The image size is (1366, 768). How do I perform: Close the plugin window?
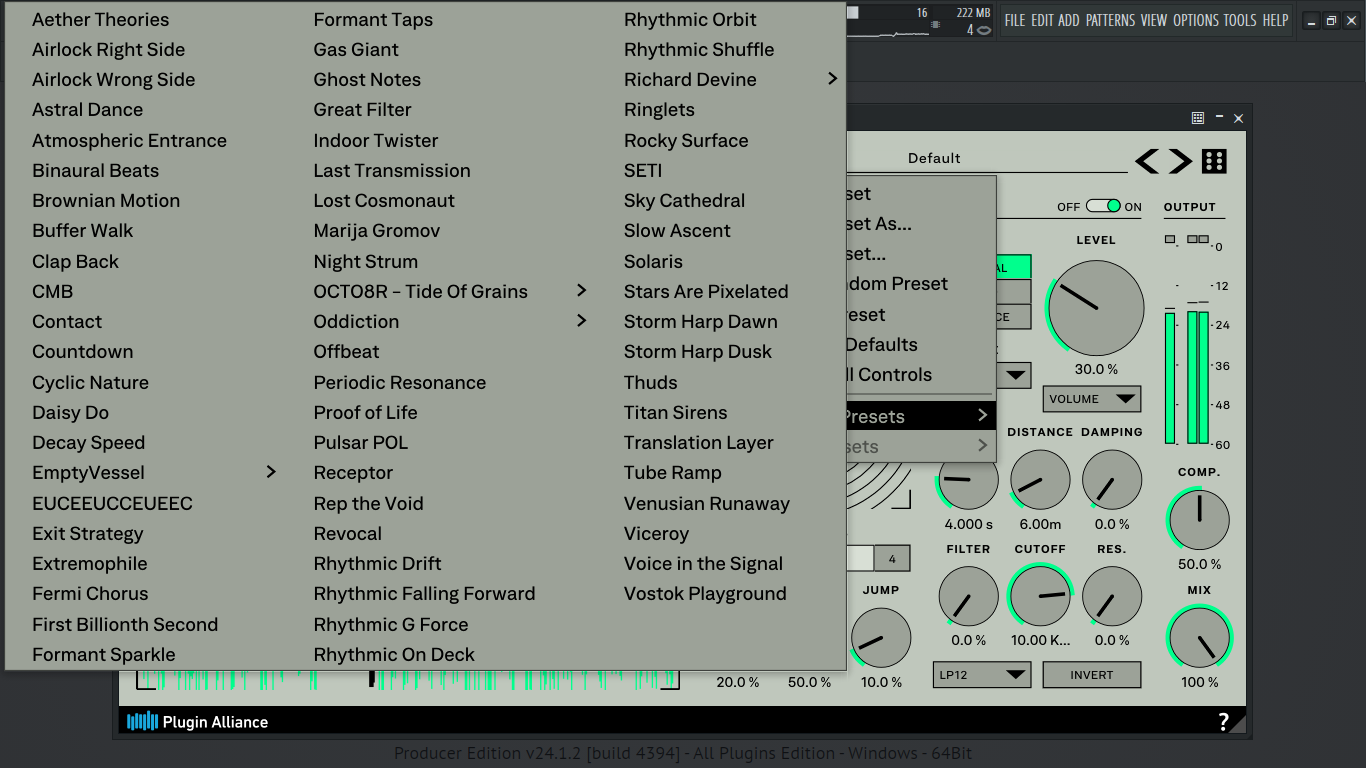coord(1238,118)
